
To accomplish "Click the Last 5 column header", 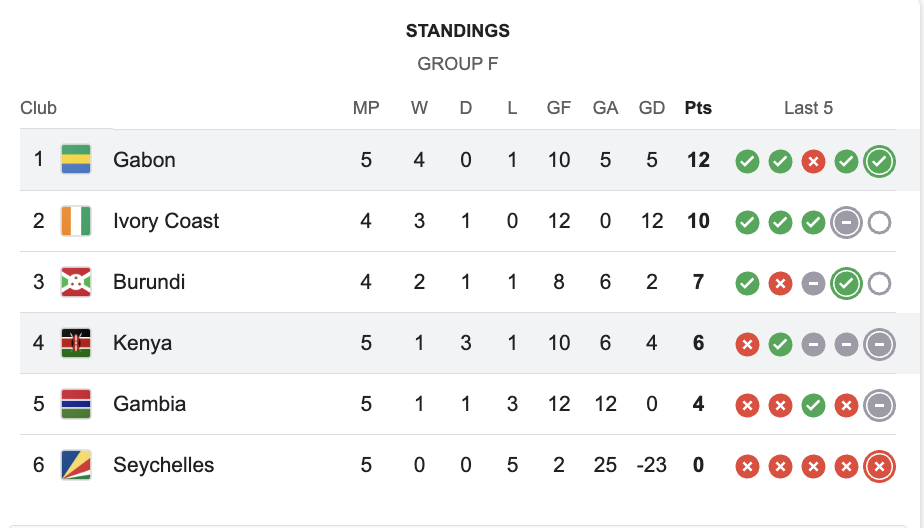I will pos(808,108).
